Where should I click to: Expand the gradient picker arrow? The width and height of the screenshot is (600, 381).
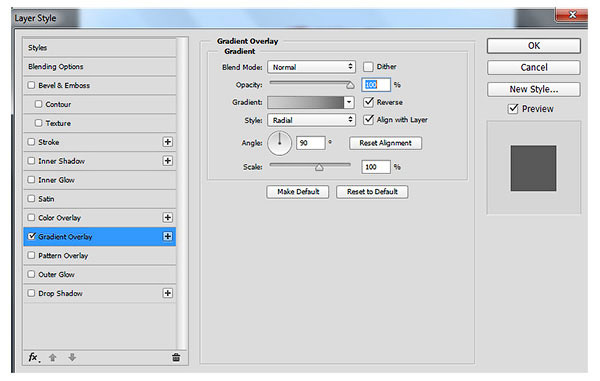[349, 102]
